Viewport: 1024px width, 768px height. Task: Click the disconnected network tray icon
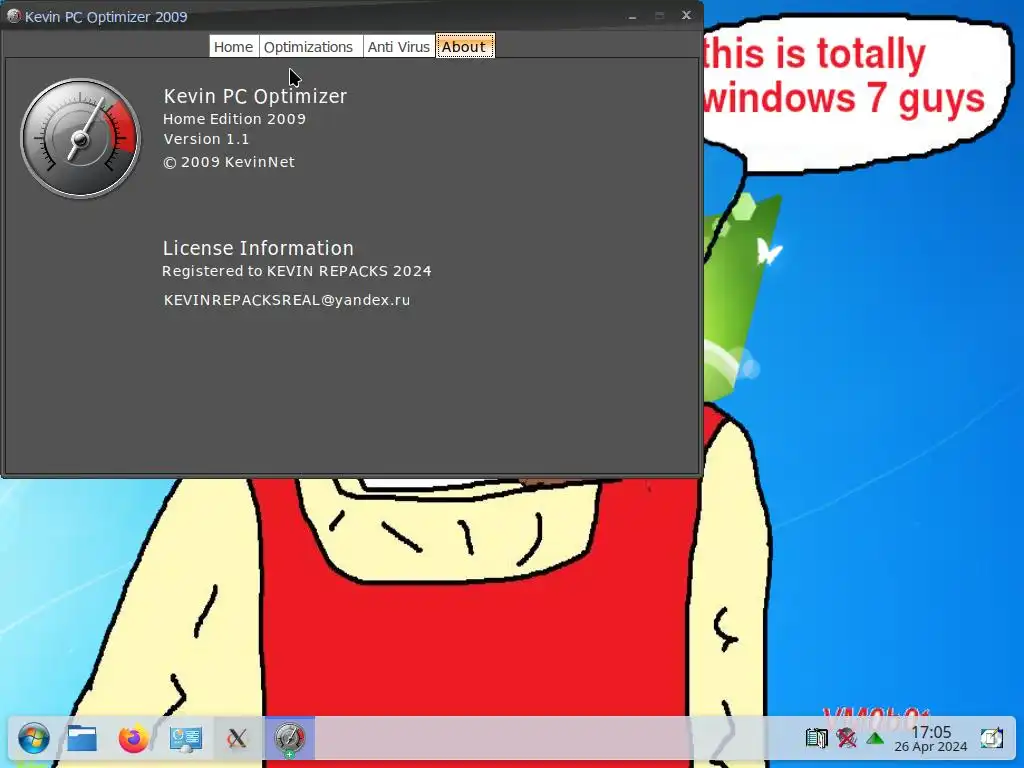point(846,739)
